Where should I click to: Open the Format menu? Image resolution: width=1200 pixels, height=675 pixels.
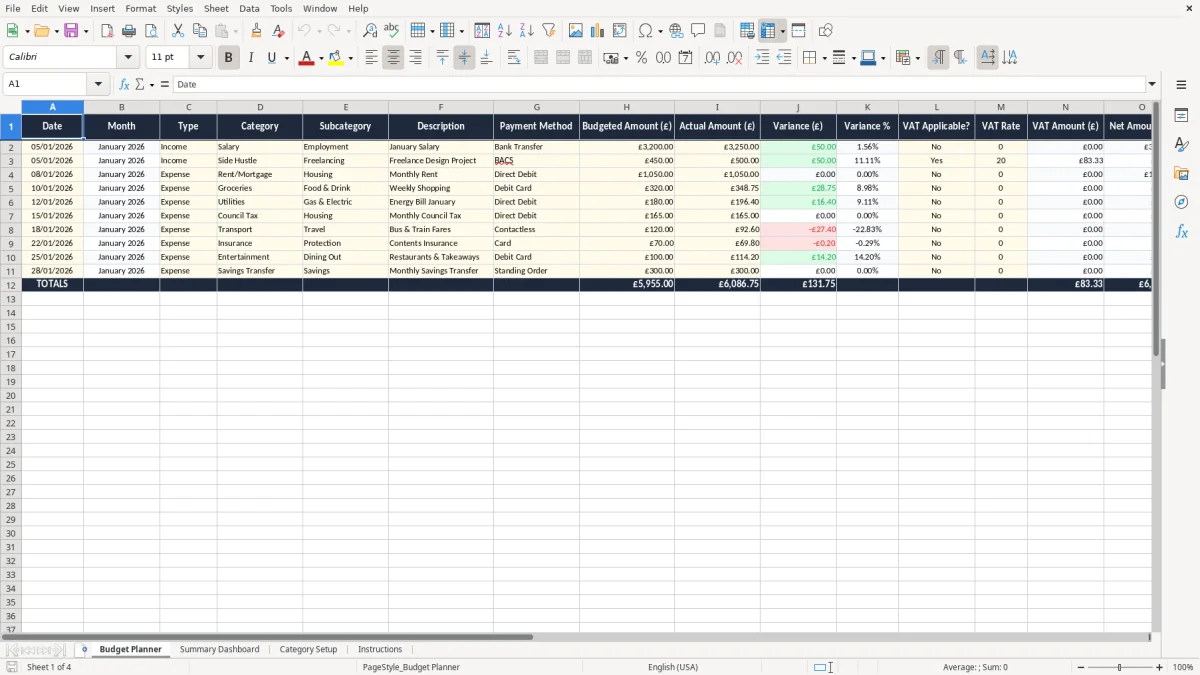tap(141, 8)
